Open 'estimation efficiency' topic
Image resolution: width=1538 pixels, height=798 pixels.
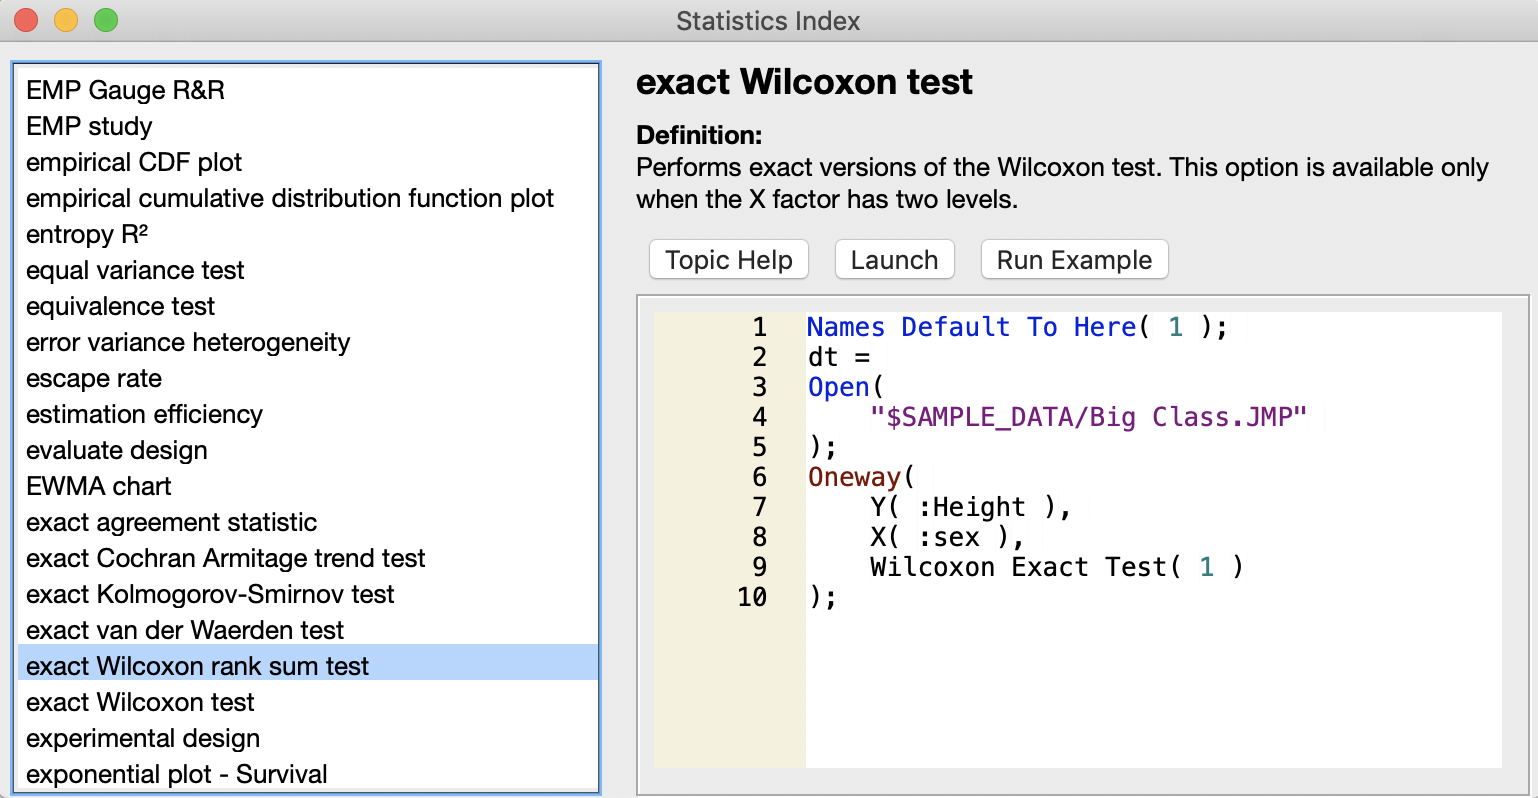[144, 414]
